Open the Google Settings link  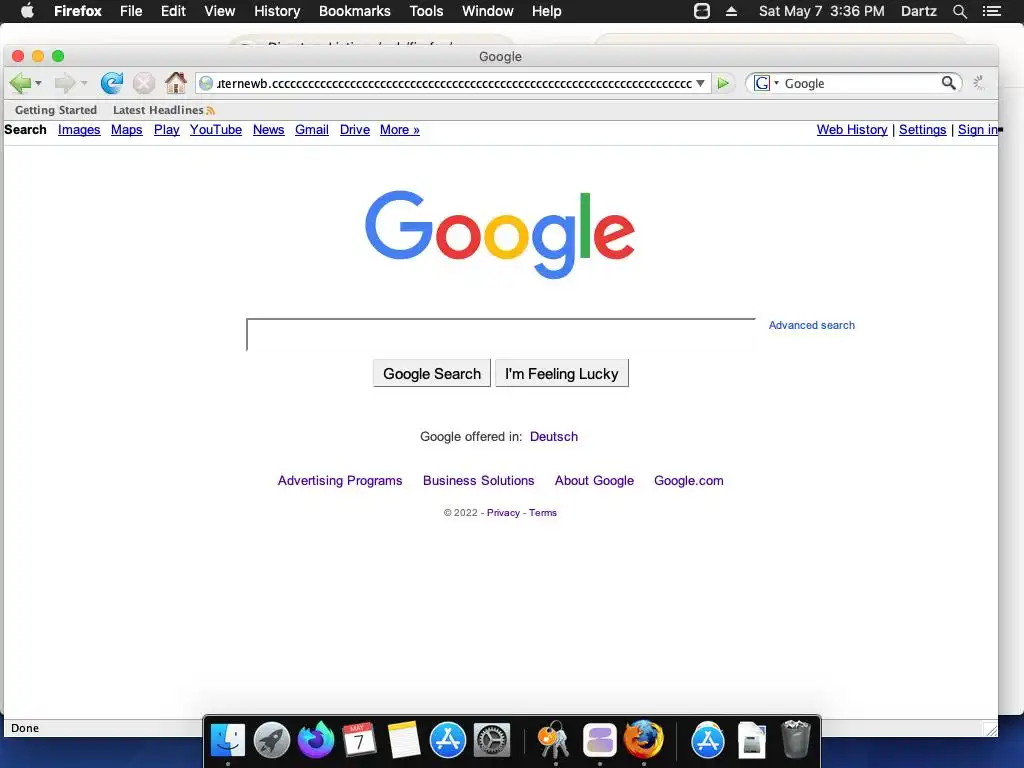[x=922, y=129]
